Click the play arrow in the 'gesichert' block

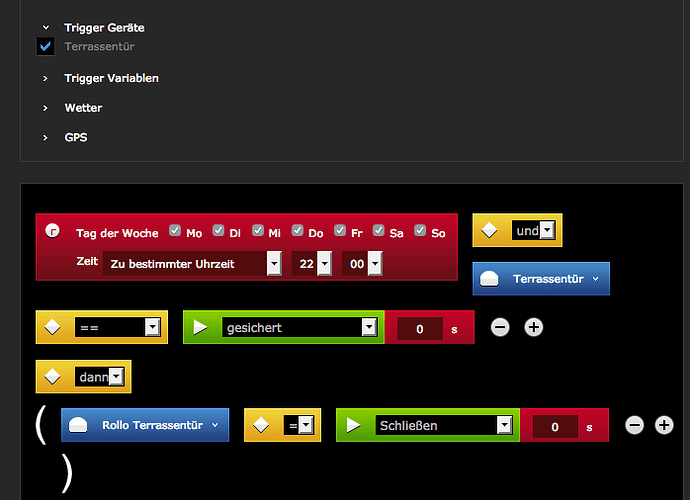[200, 327]
